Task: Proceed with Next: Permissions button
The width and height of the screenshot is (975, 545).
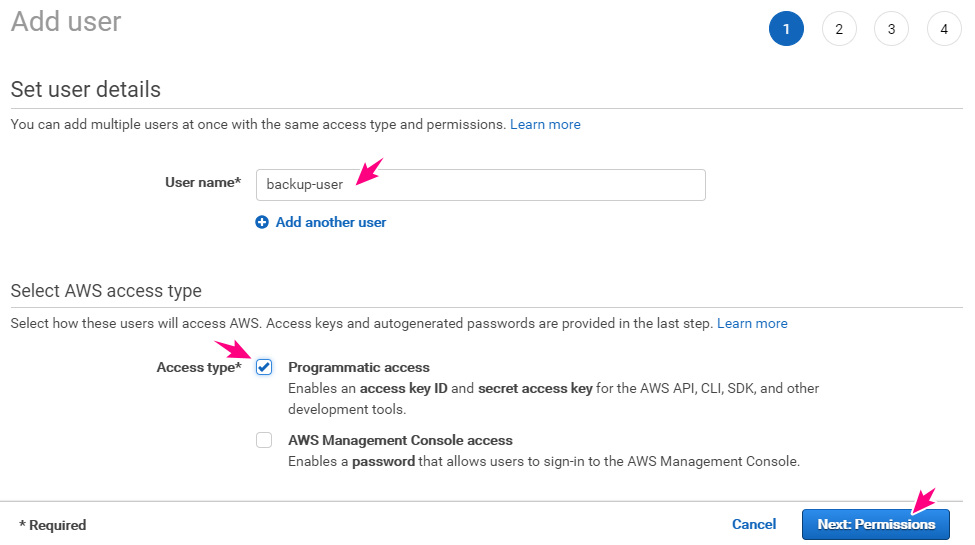Action: (x=876, y=524)
